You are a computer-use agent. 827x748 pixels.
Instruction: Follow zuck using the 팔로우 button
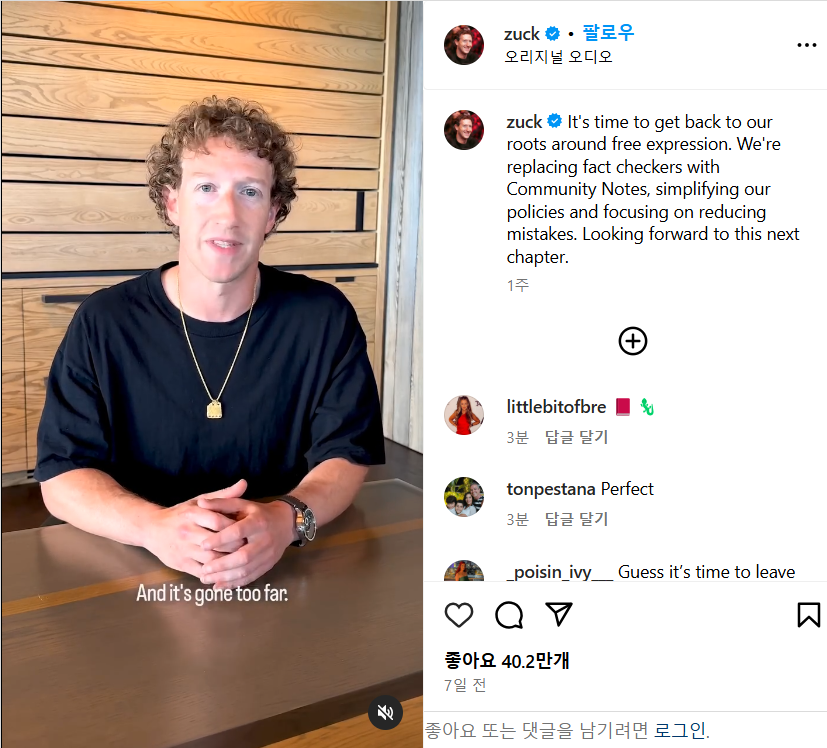point(608,33)
